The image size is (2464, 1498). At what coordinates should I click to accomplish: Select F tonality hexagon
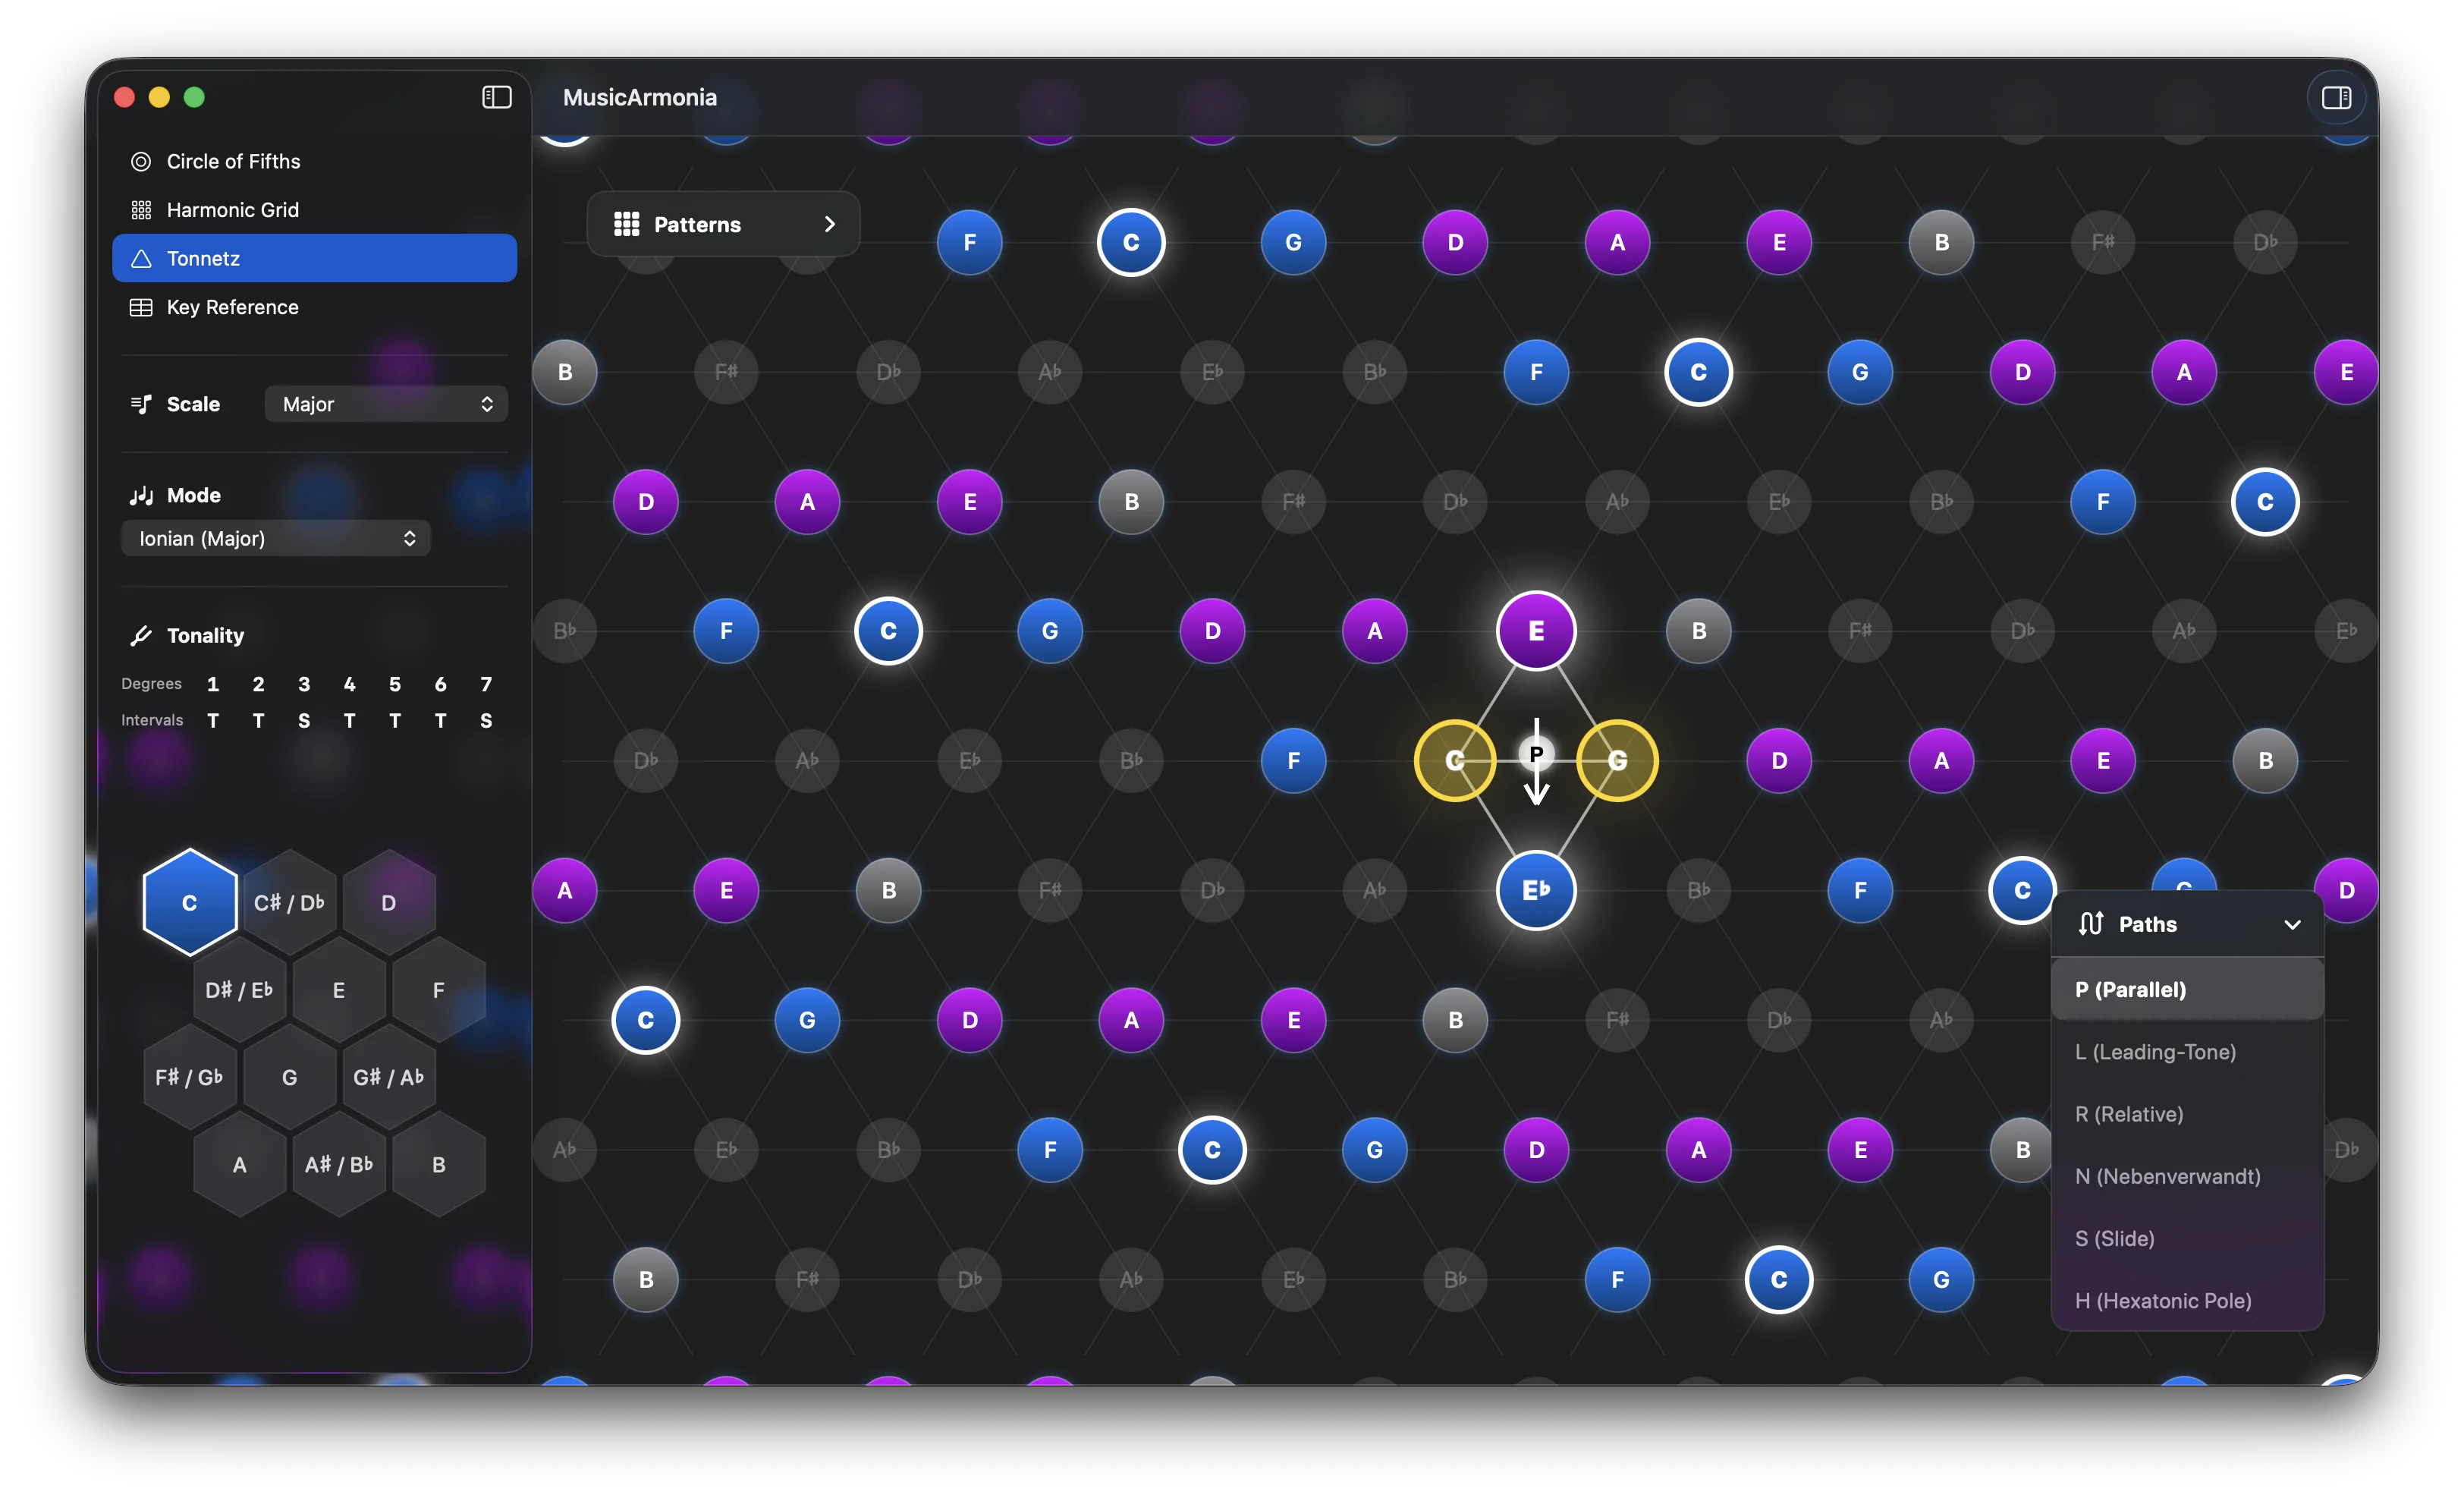pos(438,990)
